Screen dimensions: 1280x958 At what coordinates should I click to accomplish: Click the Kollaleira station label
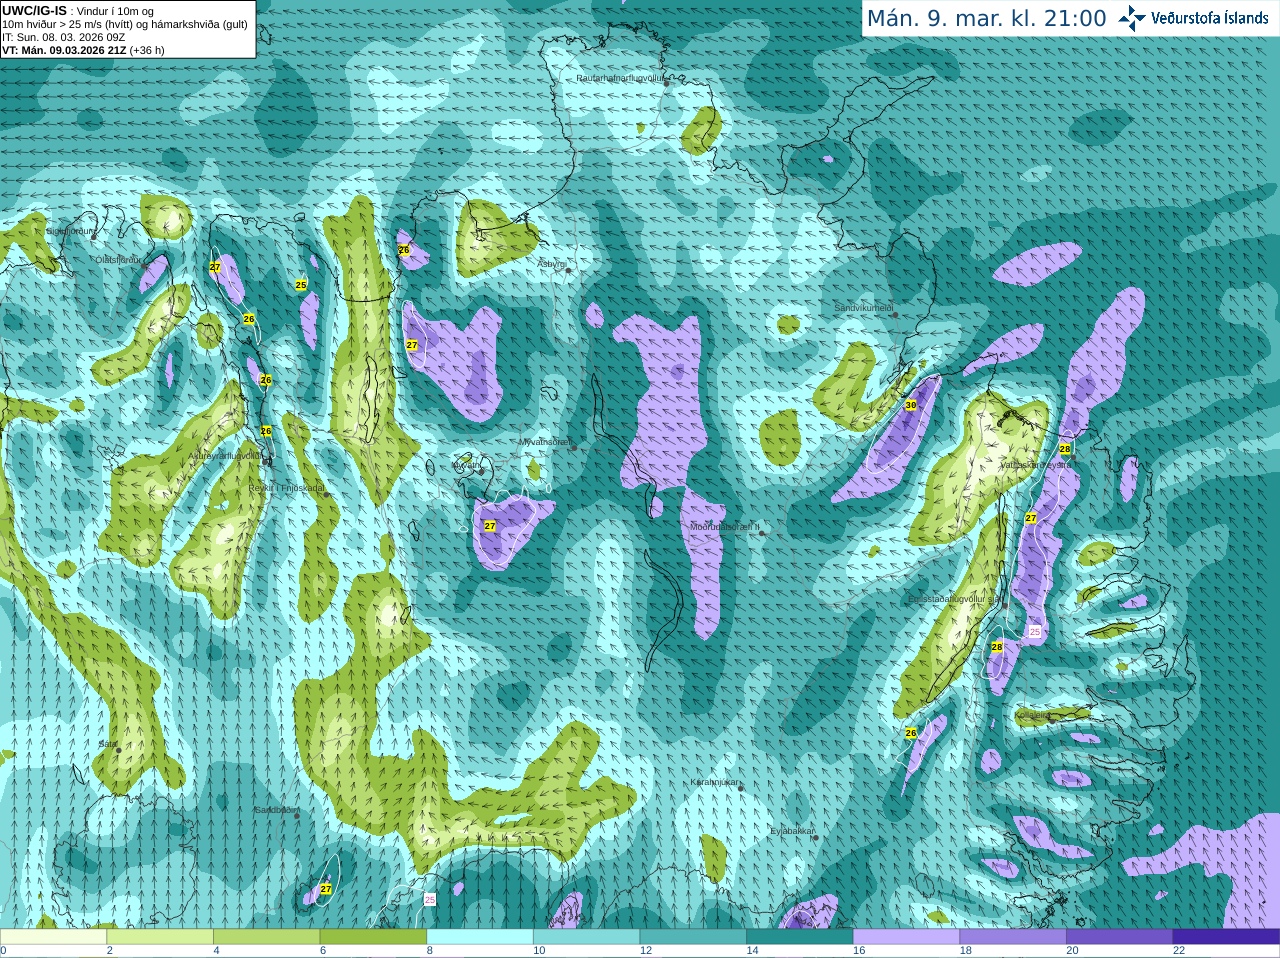pyautogui.click(x=1033, y=716)
